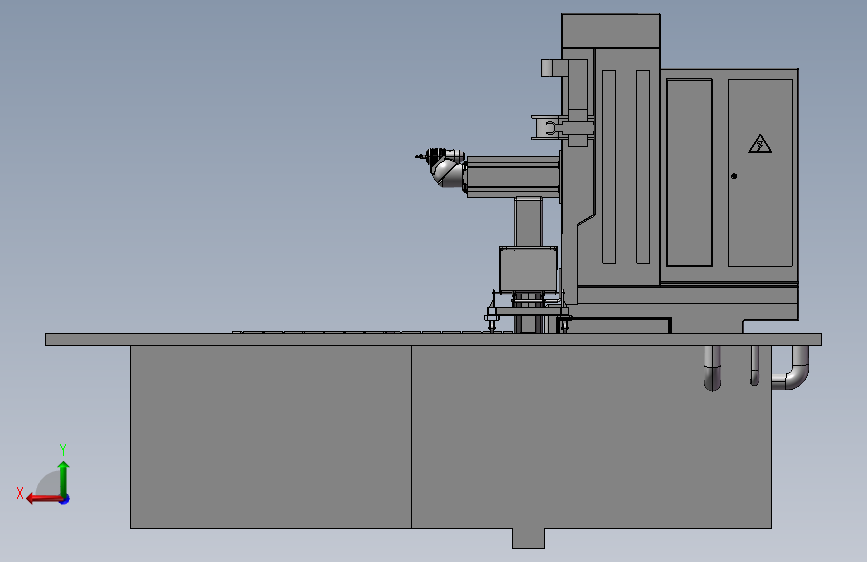This screenshot has width=867, height=562.
Task: Select the square box housing beneath the arm post
Action: [528, 269]
